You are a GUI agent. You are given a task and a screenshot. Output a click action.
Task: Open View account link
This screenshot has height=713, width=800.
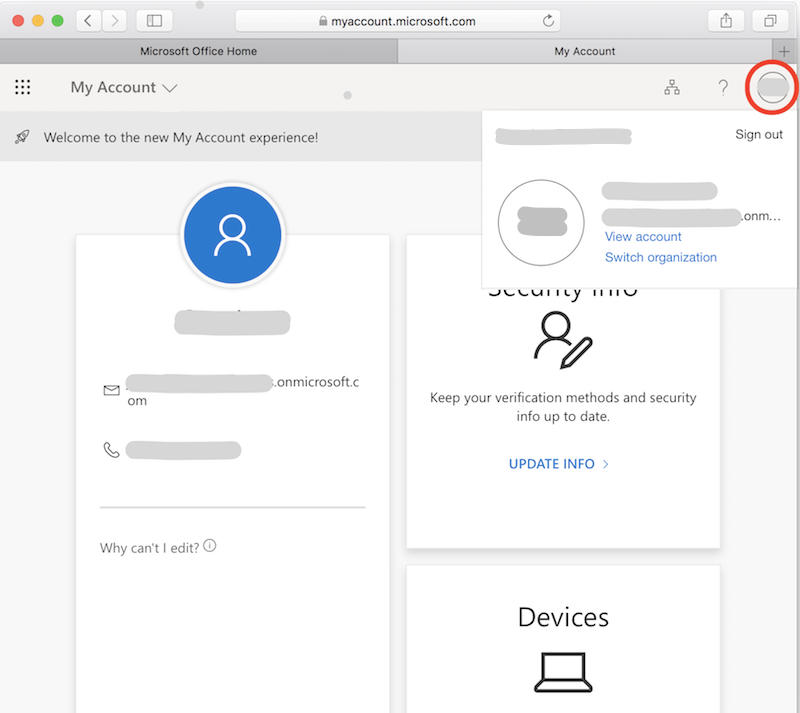(643, 236)
